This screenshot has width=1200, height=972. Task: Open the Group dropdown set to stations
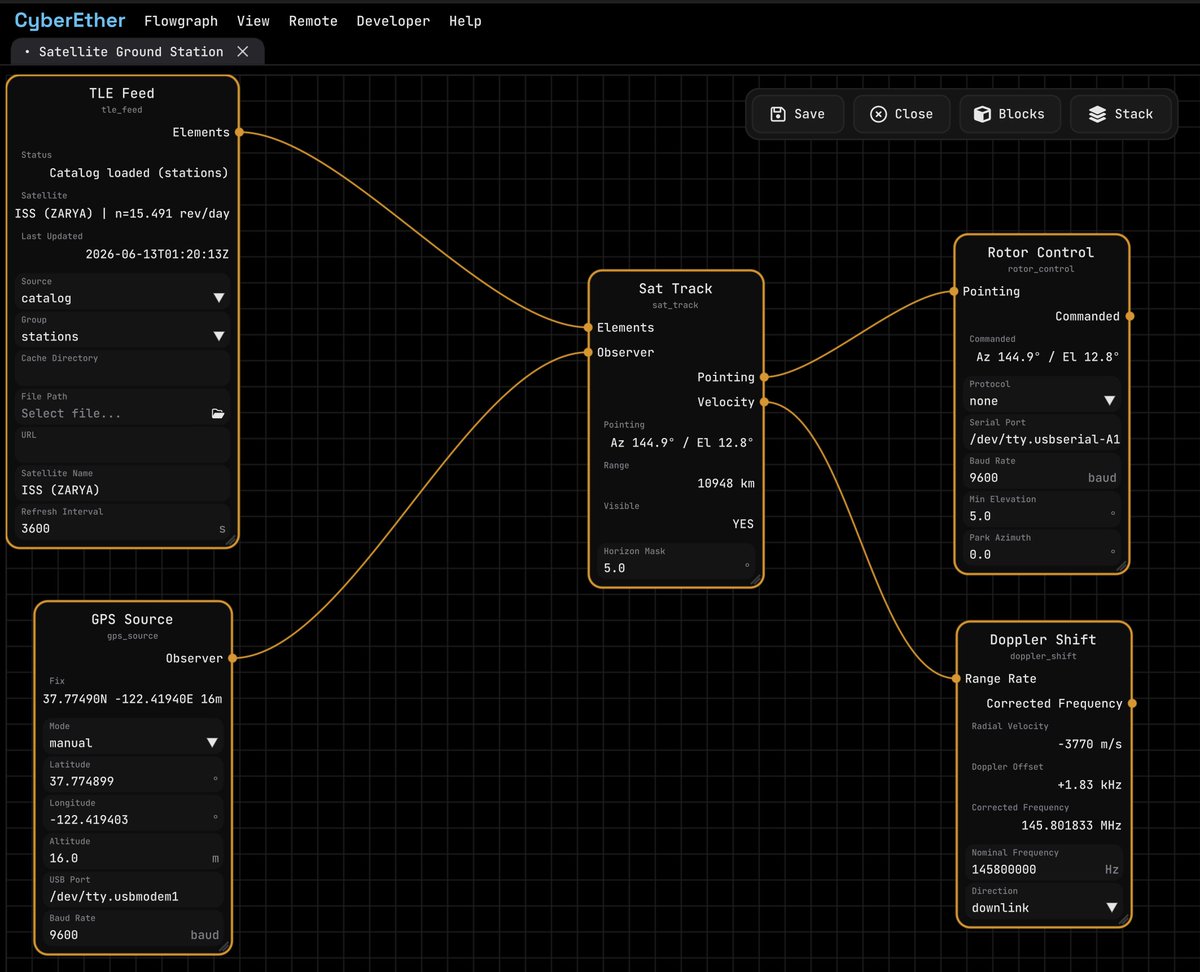pos(123,329)
